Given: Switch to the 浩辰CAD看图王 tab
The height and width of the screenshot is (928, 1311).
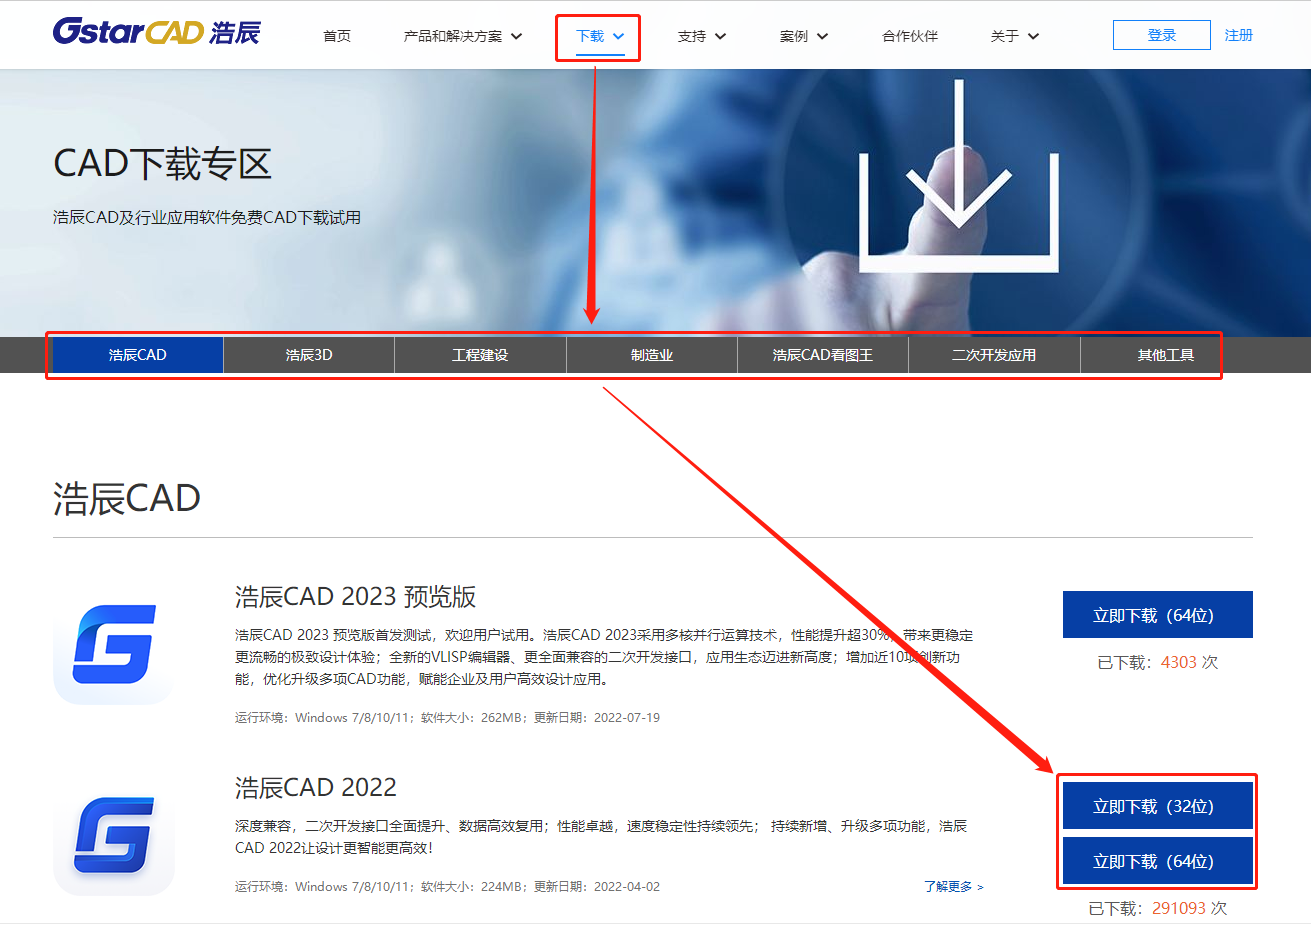Looking at the screenshot, I should pos(823,355).
